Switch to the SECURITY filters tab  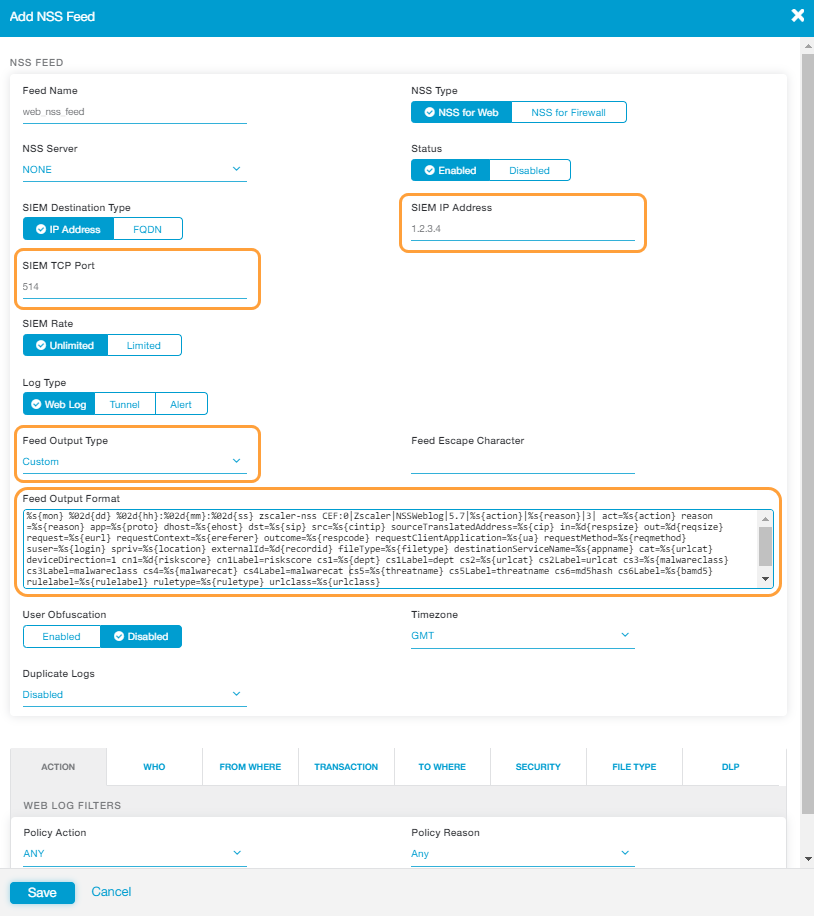tap(537, 766)
